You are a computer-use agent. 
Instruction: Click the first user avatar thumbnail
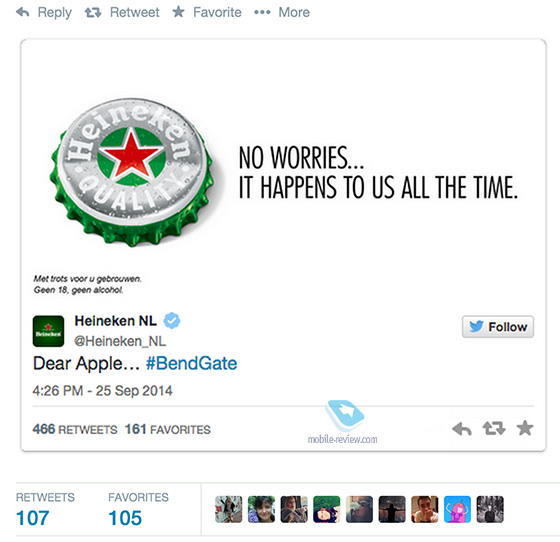(x=229, y=509)
